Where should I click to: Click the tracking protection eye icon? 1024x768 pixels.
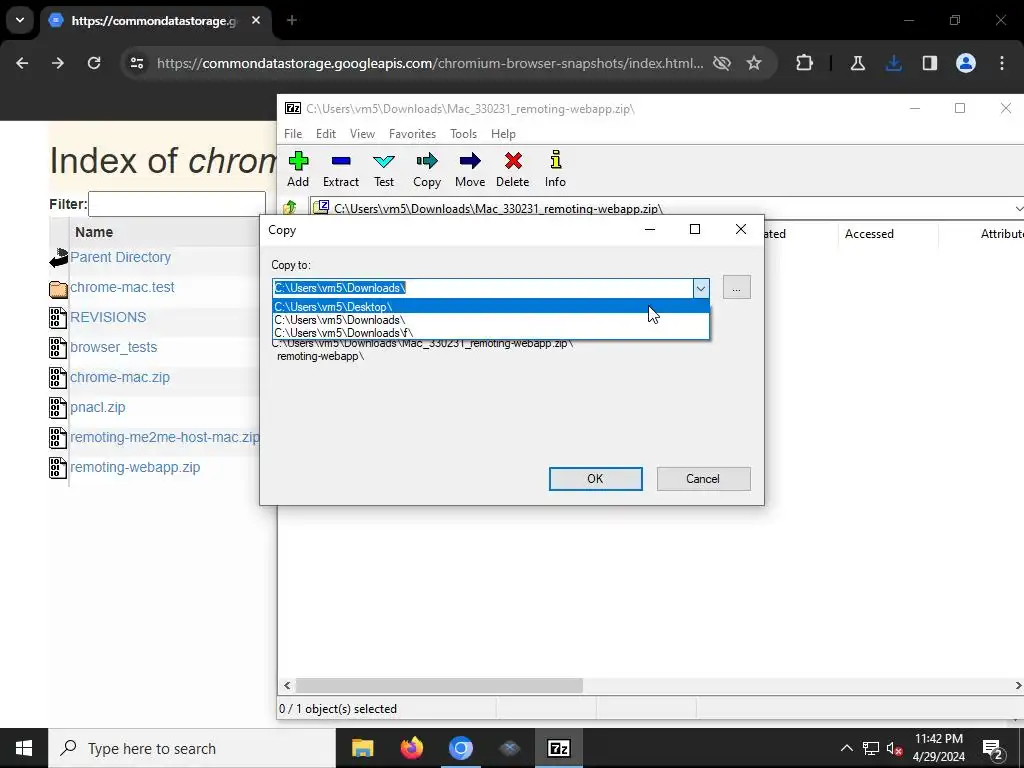click(x=722, y=63)
